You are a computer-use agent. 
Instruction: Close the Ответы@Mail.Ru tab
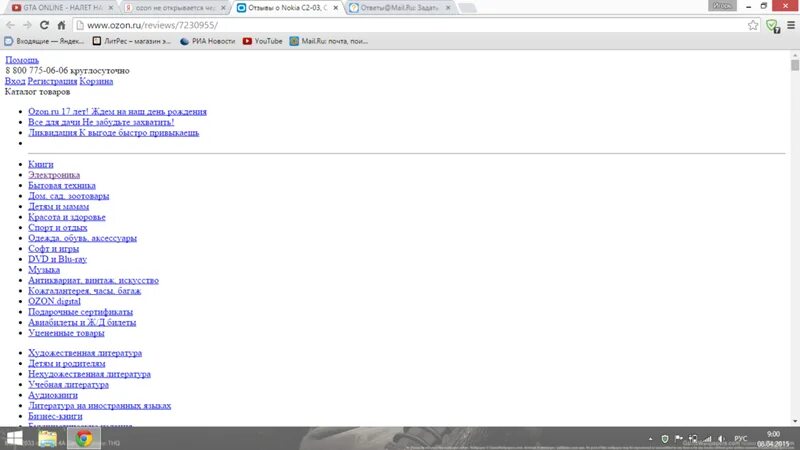pyautogui.click(x=448, y=8)
